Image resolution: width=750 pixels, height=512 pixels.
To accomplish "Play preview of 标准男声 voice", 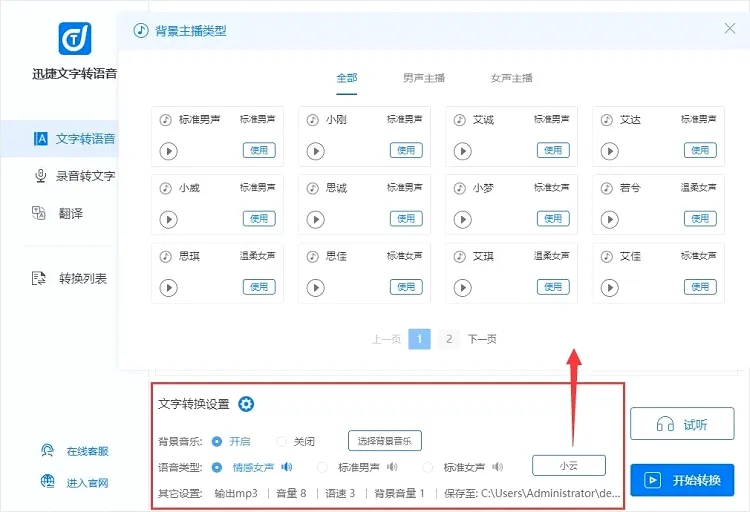I will click(168, 151).
